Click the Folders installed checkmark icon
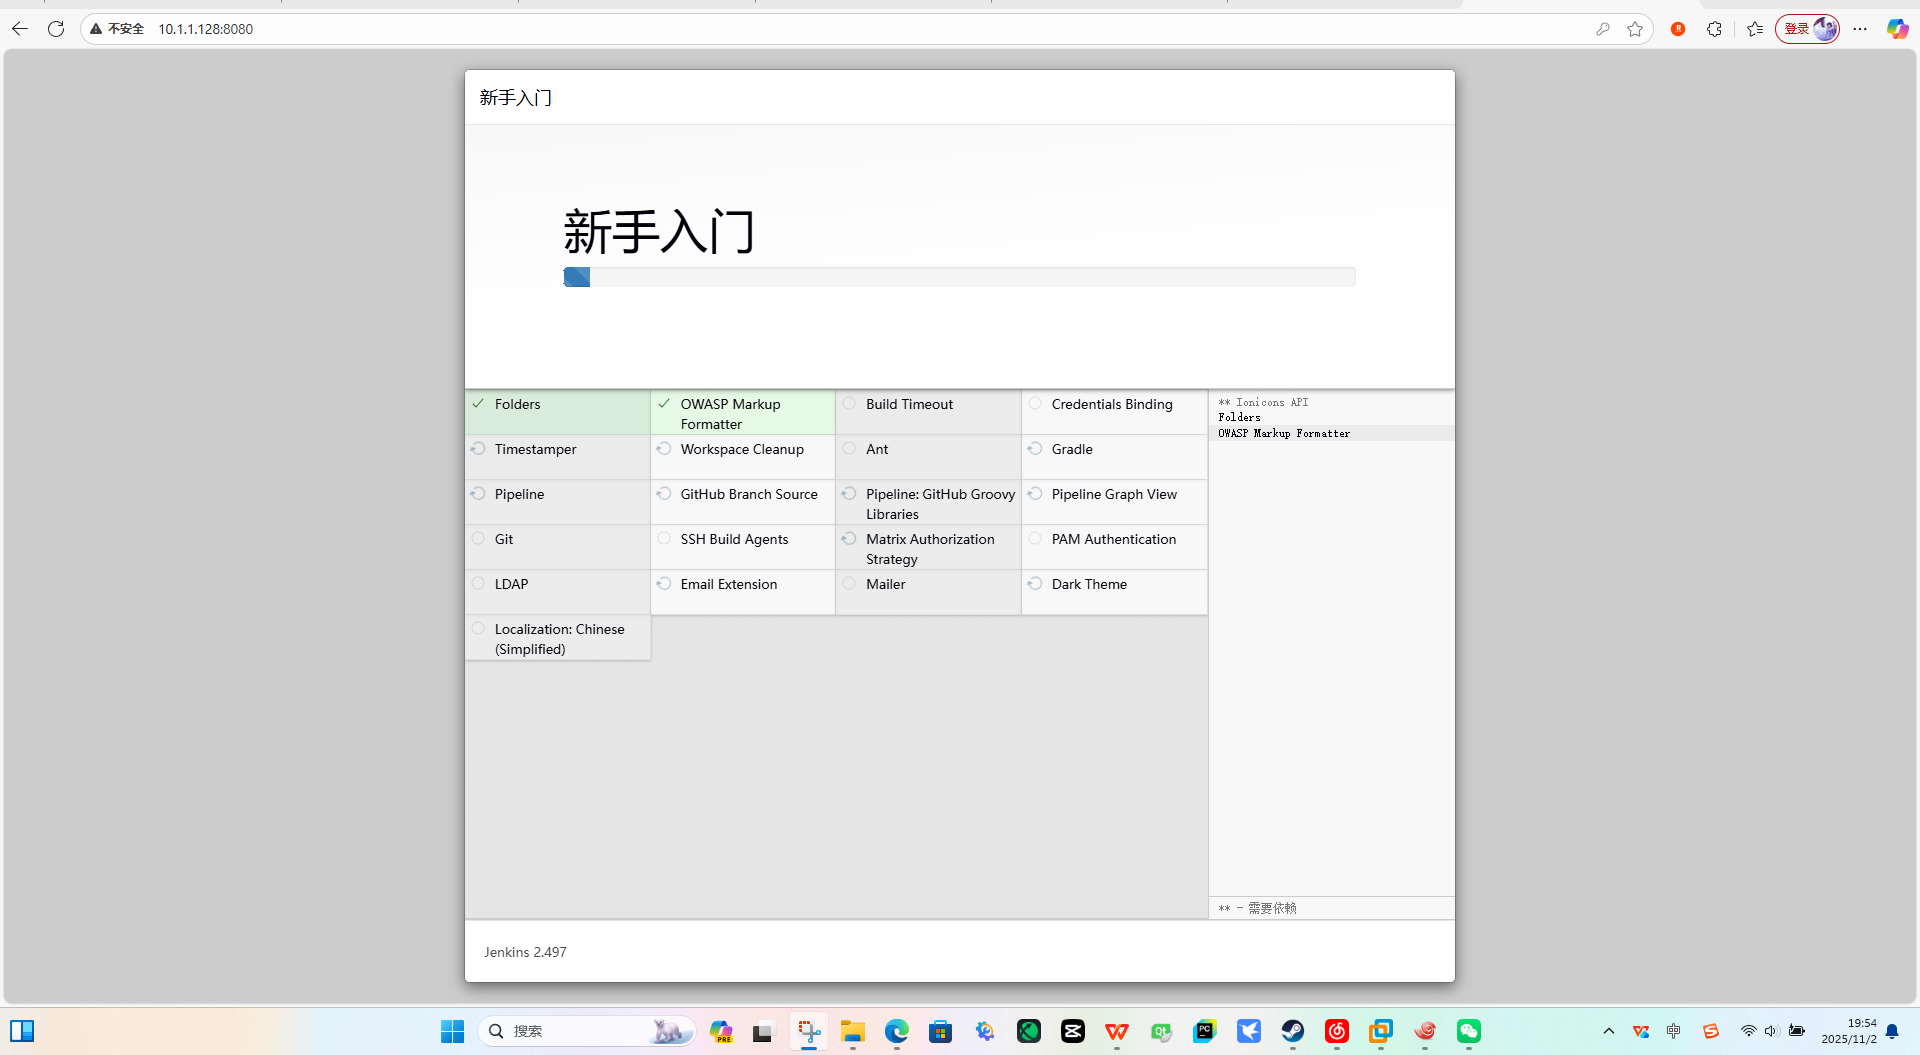Image resolution: width=1920 pixels, height=1055 pixels. (x=478, y=404)
